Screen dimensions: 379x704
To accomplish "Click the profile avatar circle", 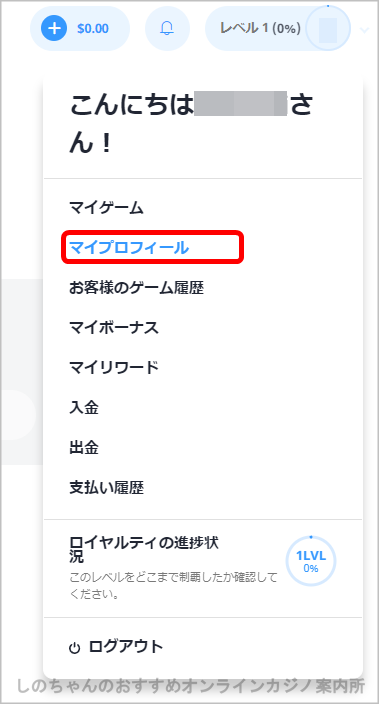I will [328, 28].
